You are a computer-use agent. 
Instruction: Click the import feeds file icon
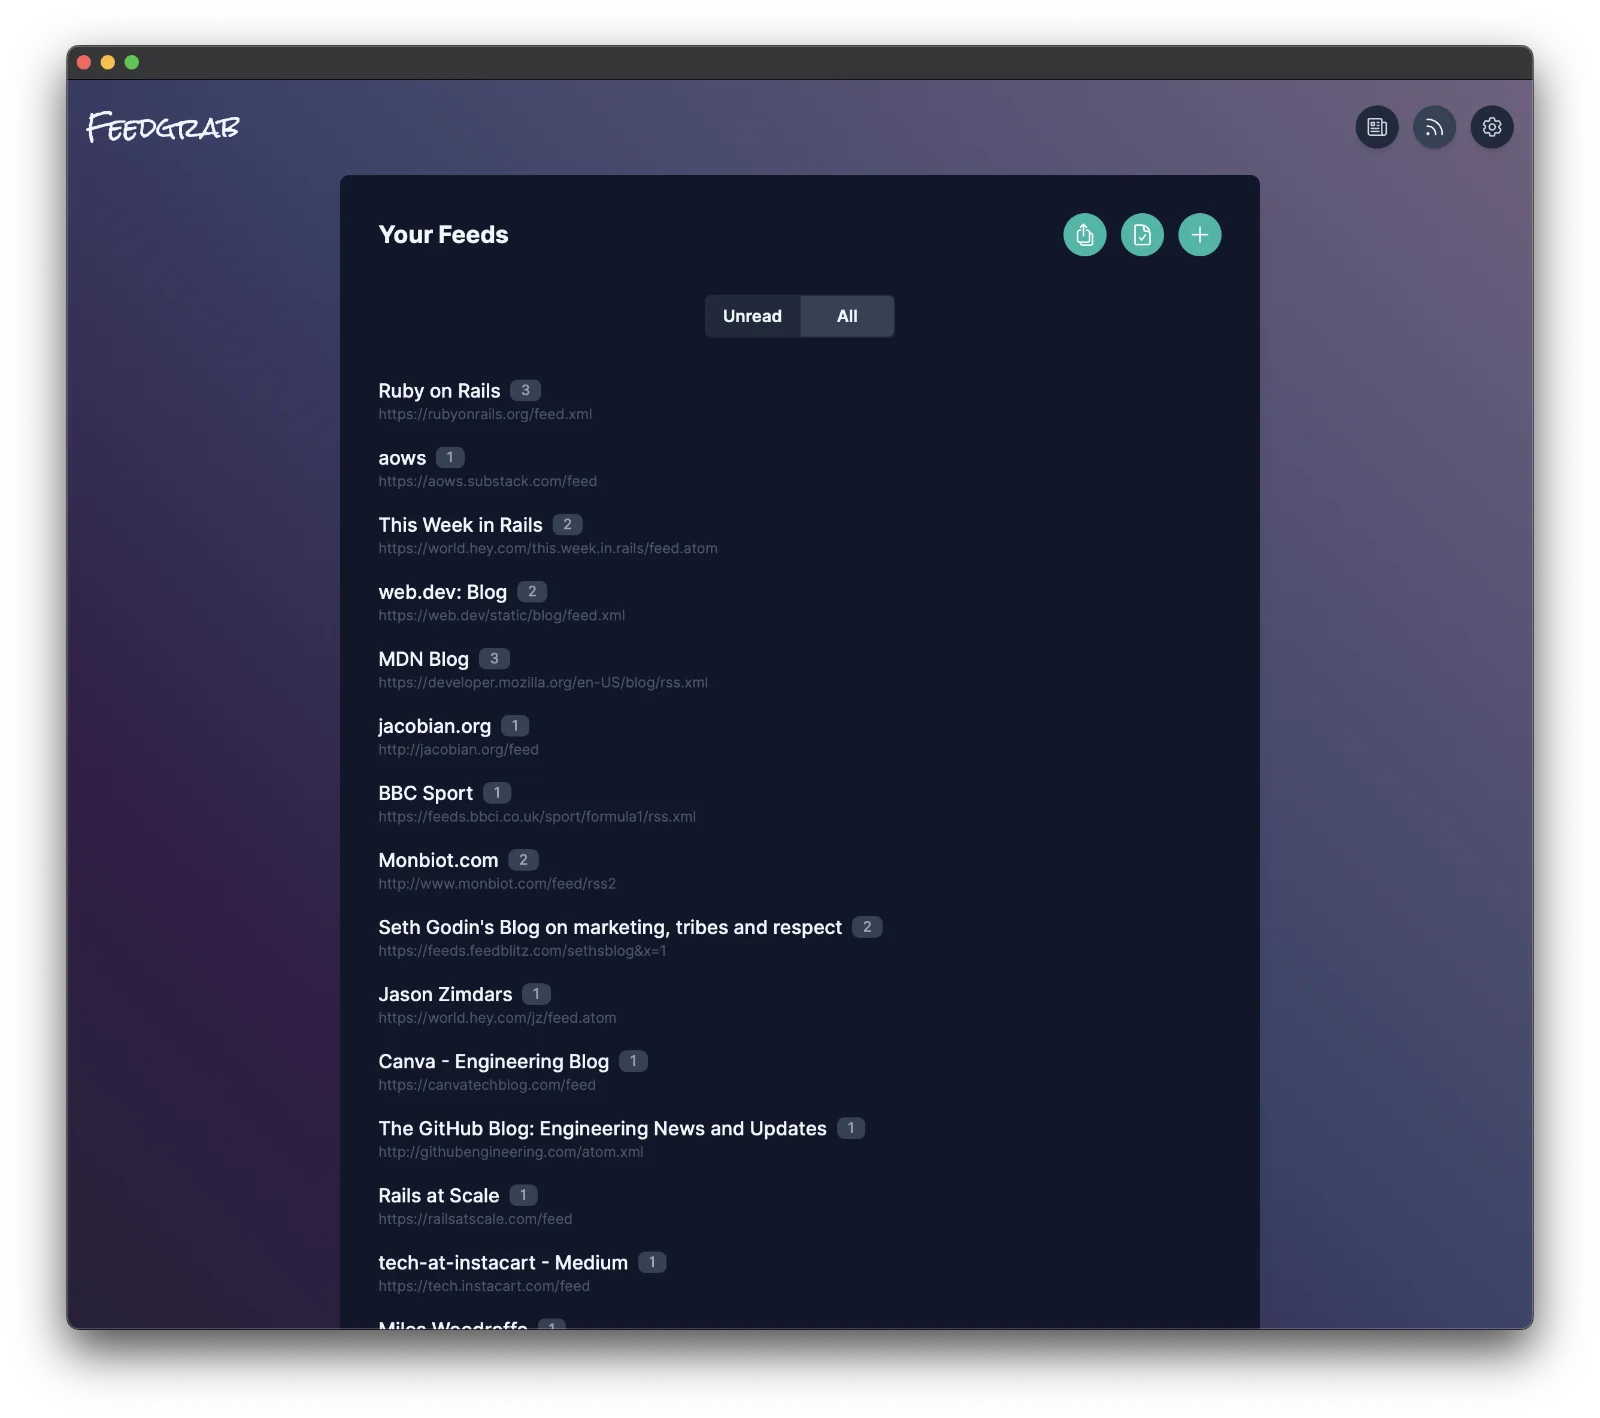point(1142,235)
